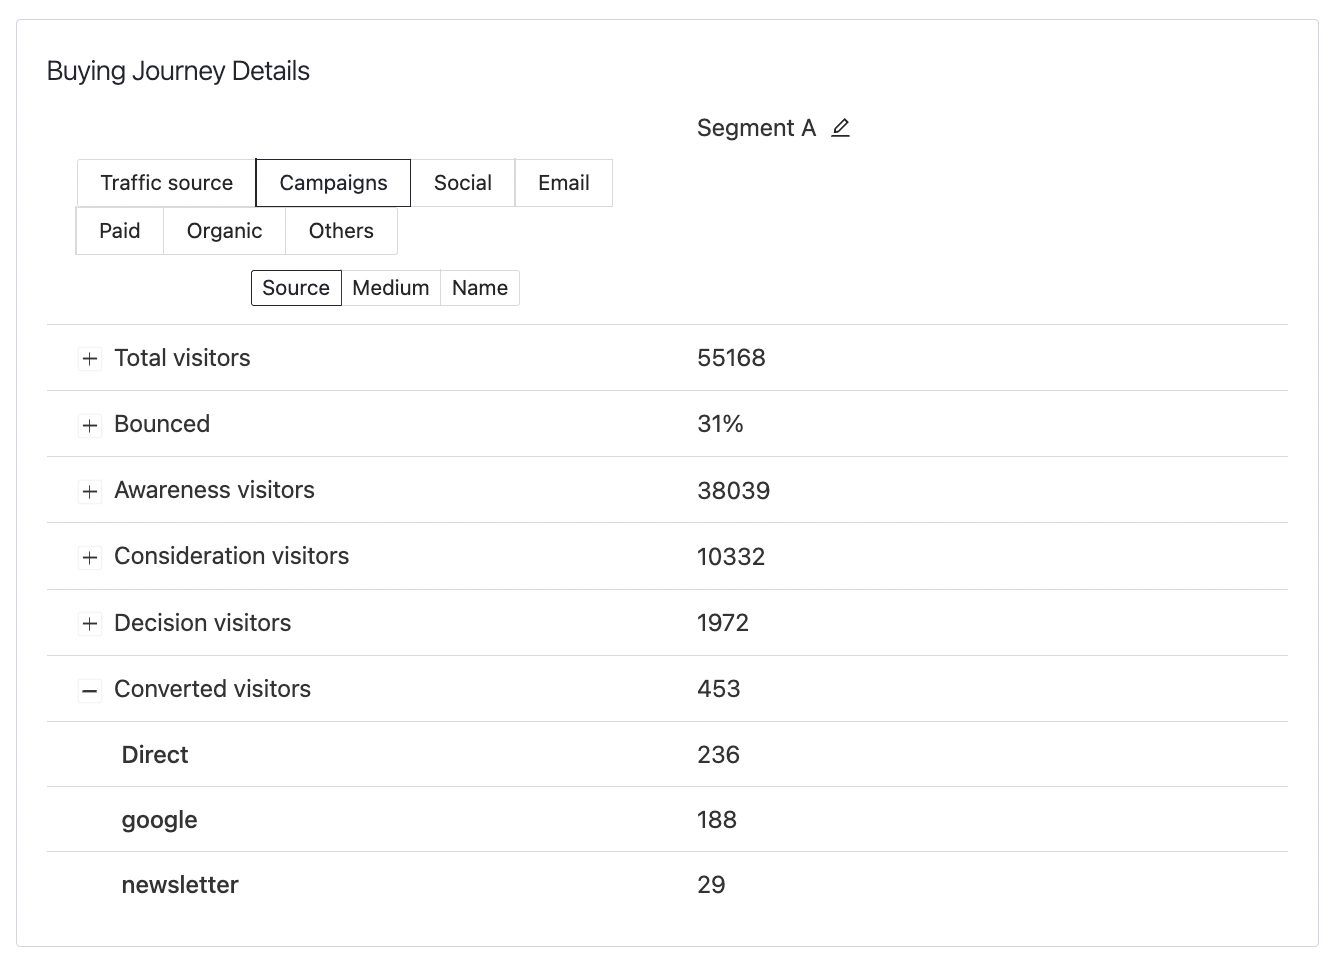Expand the Awareness visitors row
The image size is (1332, 966).
[x=90, y=491]
